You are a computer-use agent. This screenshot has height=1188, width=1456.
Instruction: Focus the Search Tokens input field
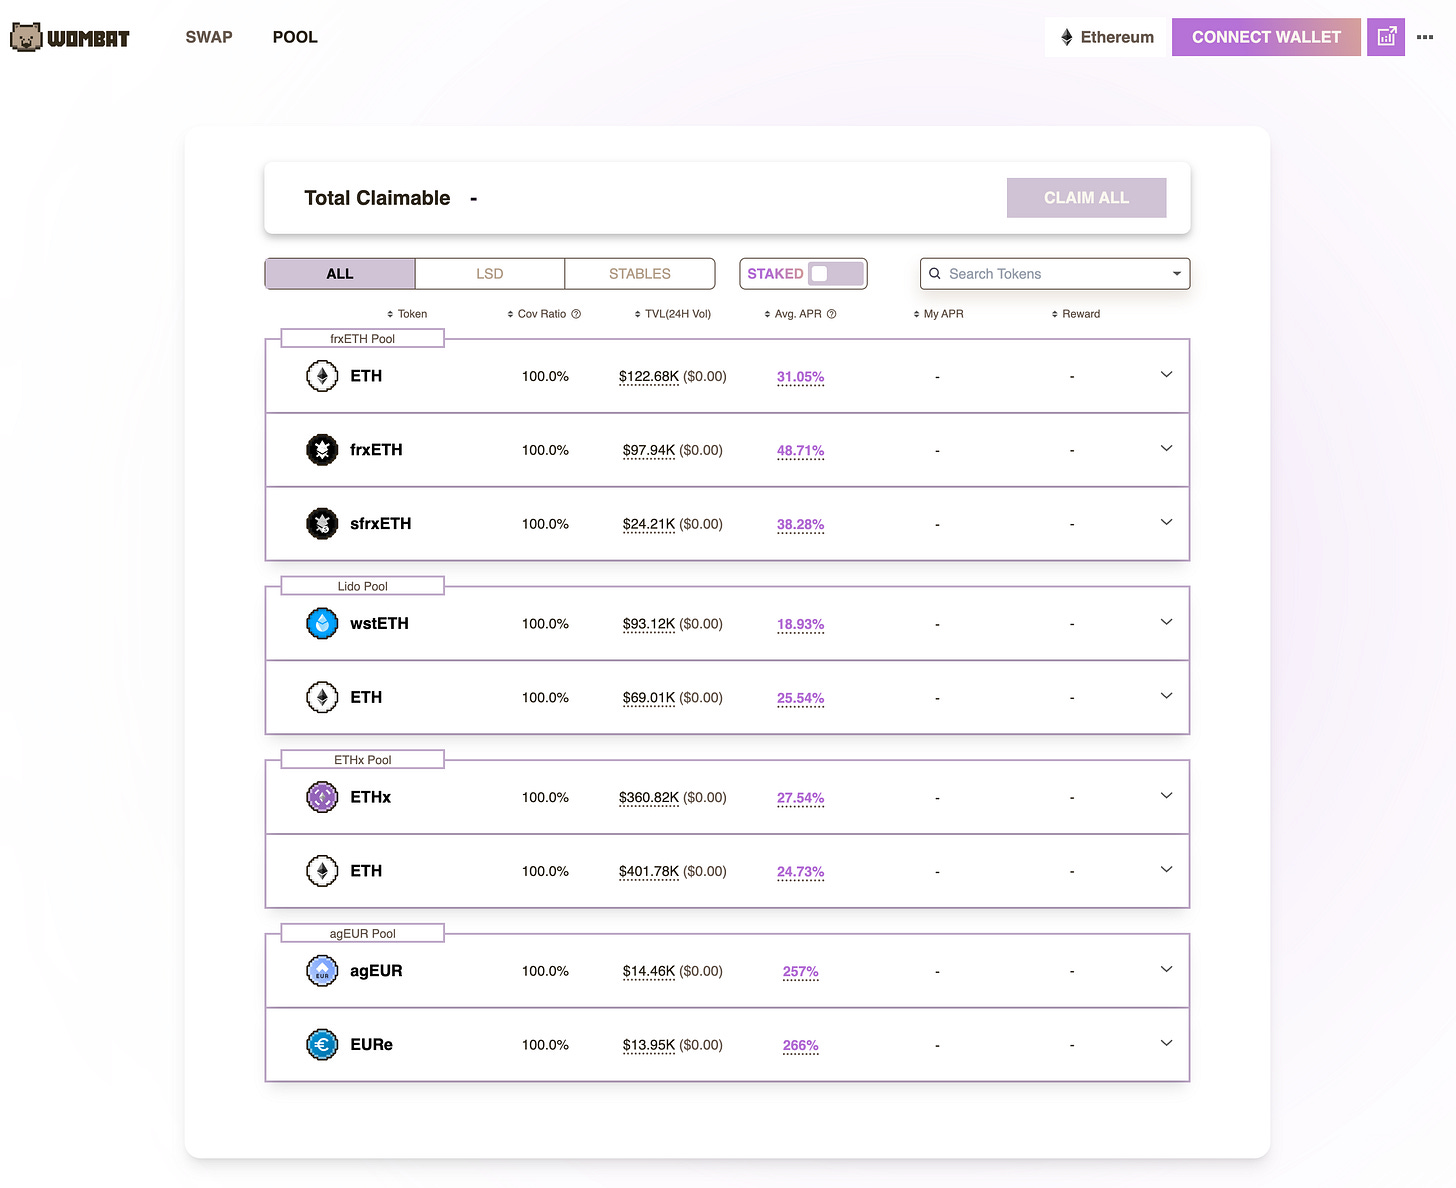(x=1055, y=273)
